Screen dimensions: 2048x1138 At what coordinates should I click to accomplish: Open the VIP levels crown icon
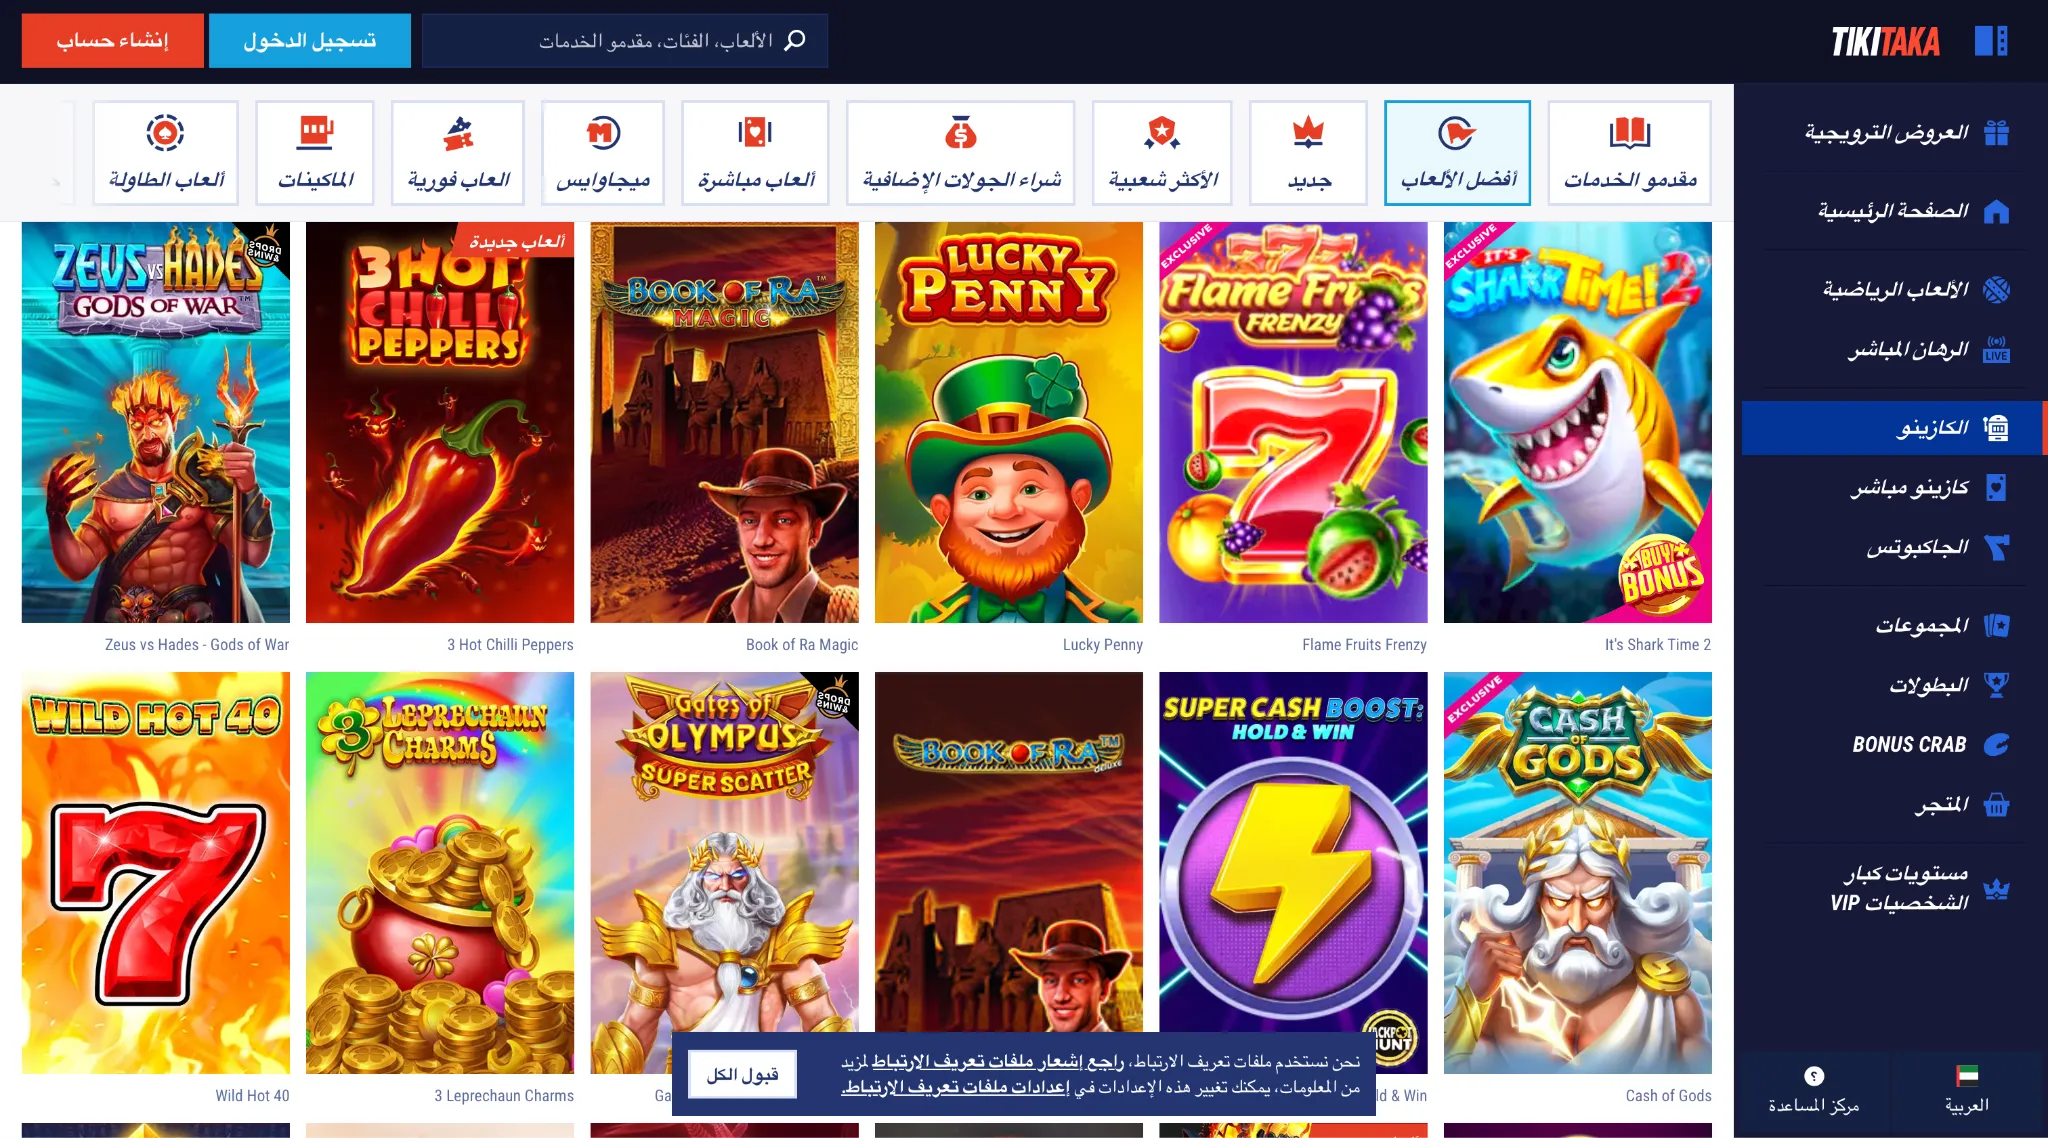[1996, 888]
